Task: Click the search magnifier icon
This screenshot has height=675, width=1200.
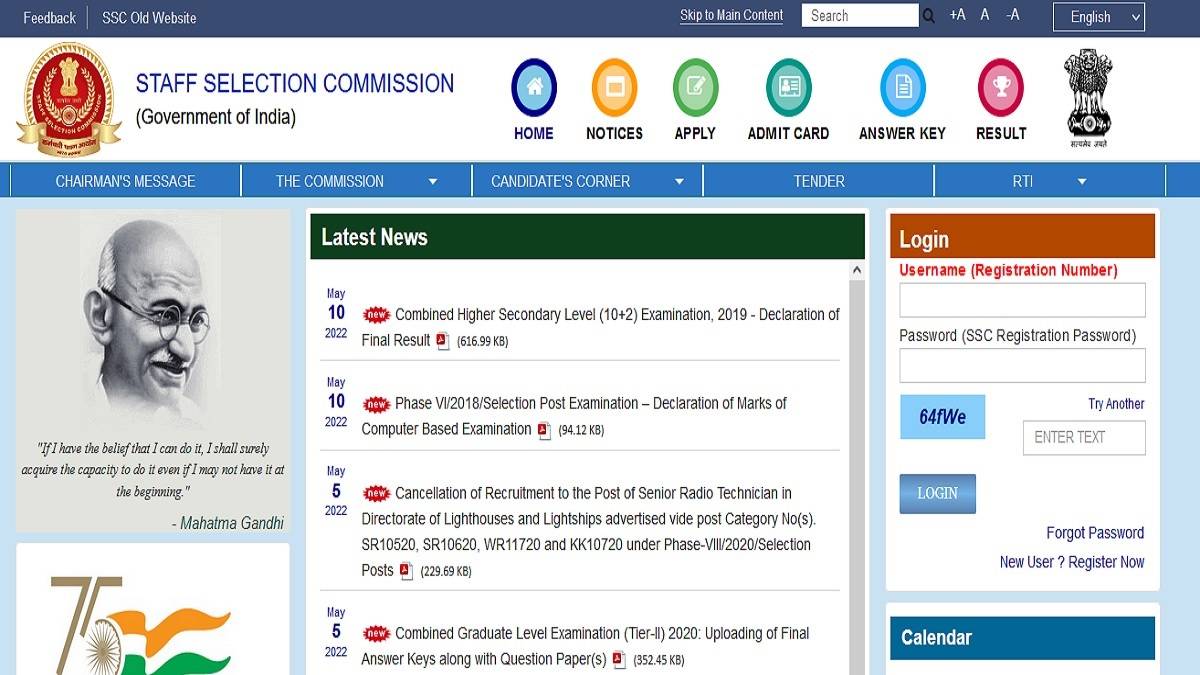Action: [929, 16]
